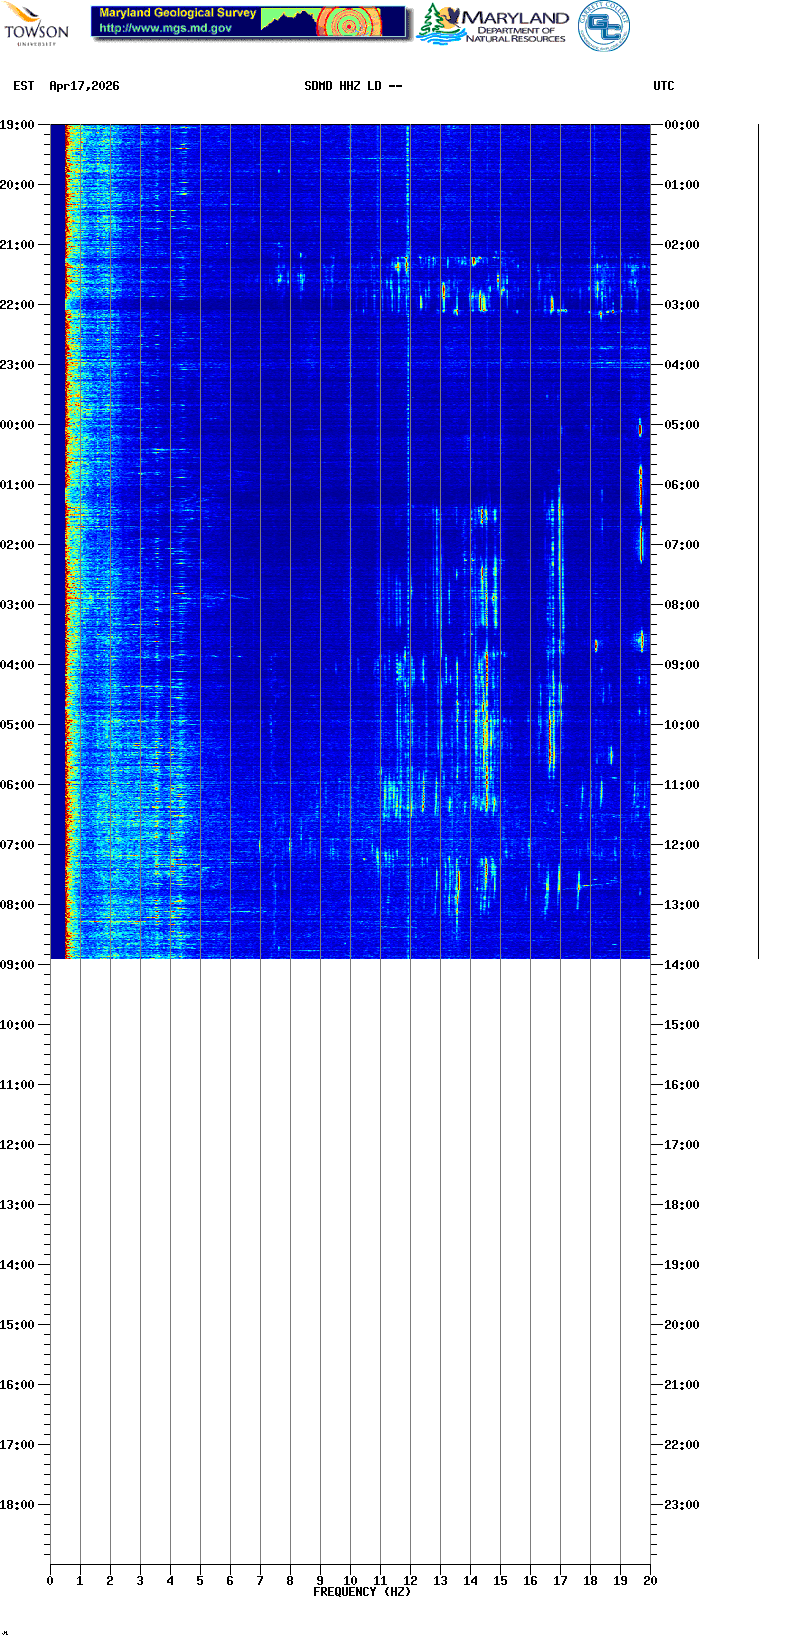
Task: Click the 14:00 UTC time marker
Action: click(681, 965)
